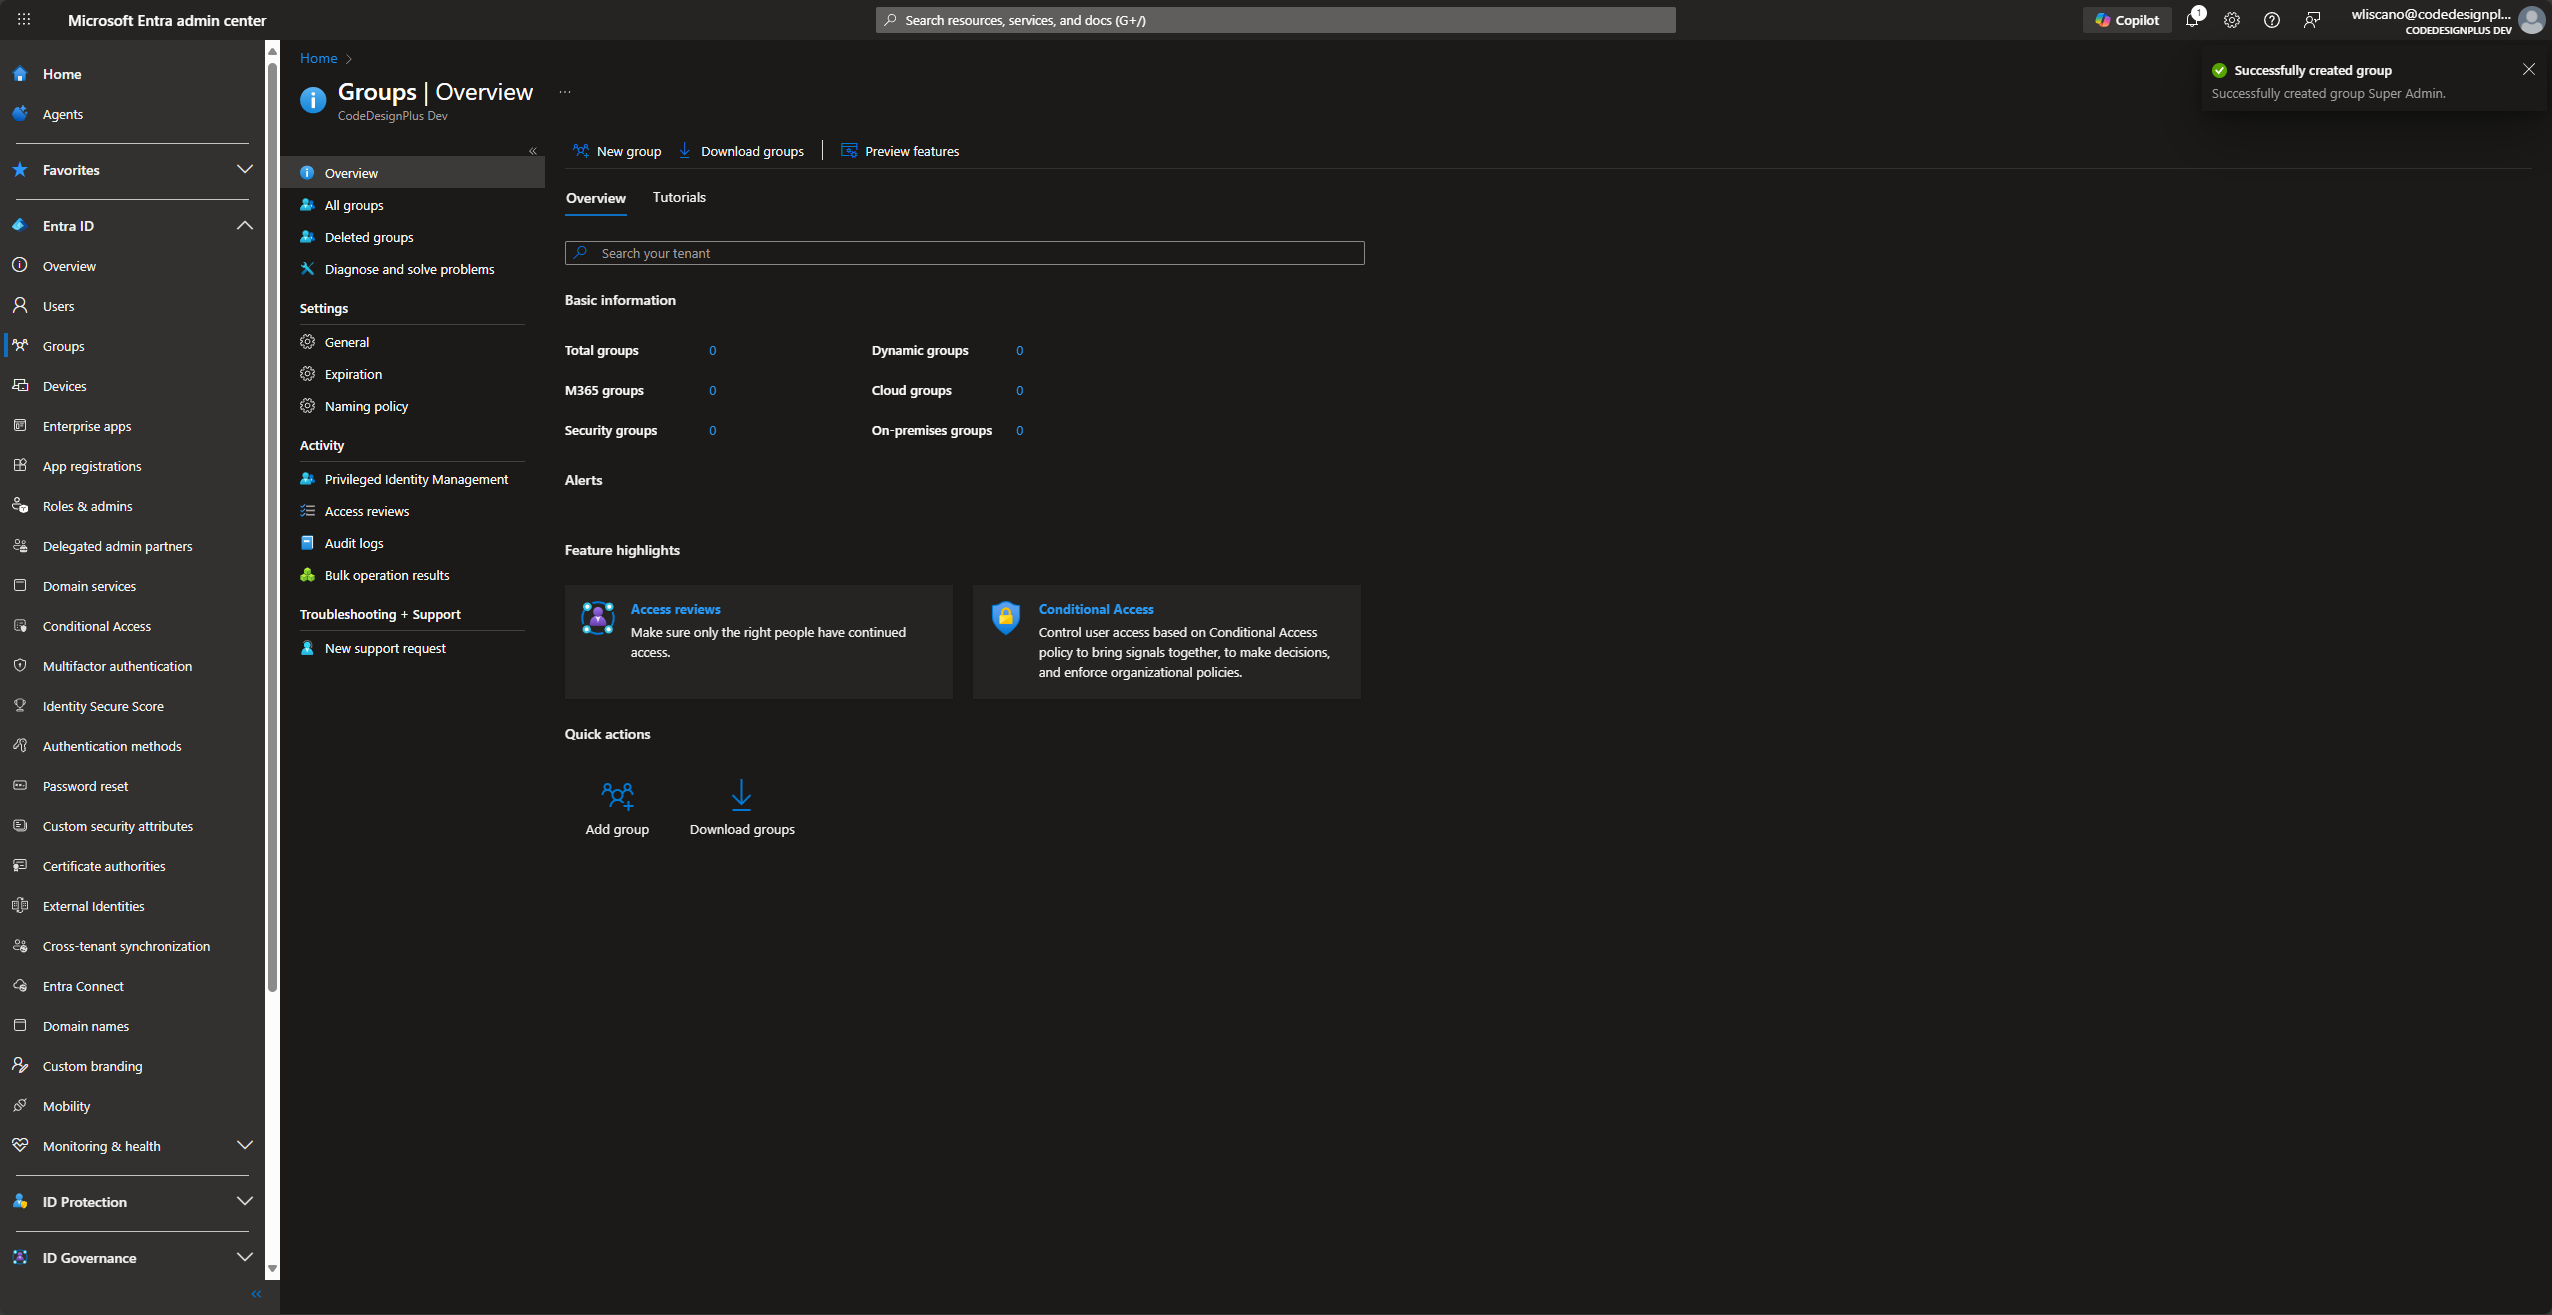Screen dimensions: 2552x1315
Task: Expand the ID Governance section
Action: click(x=244, y=1258)
